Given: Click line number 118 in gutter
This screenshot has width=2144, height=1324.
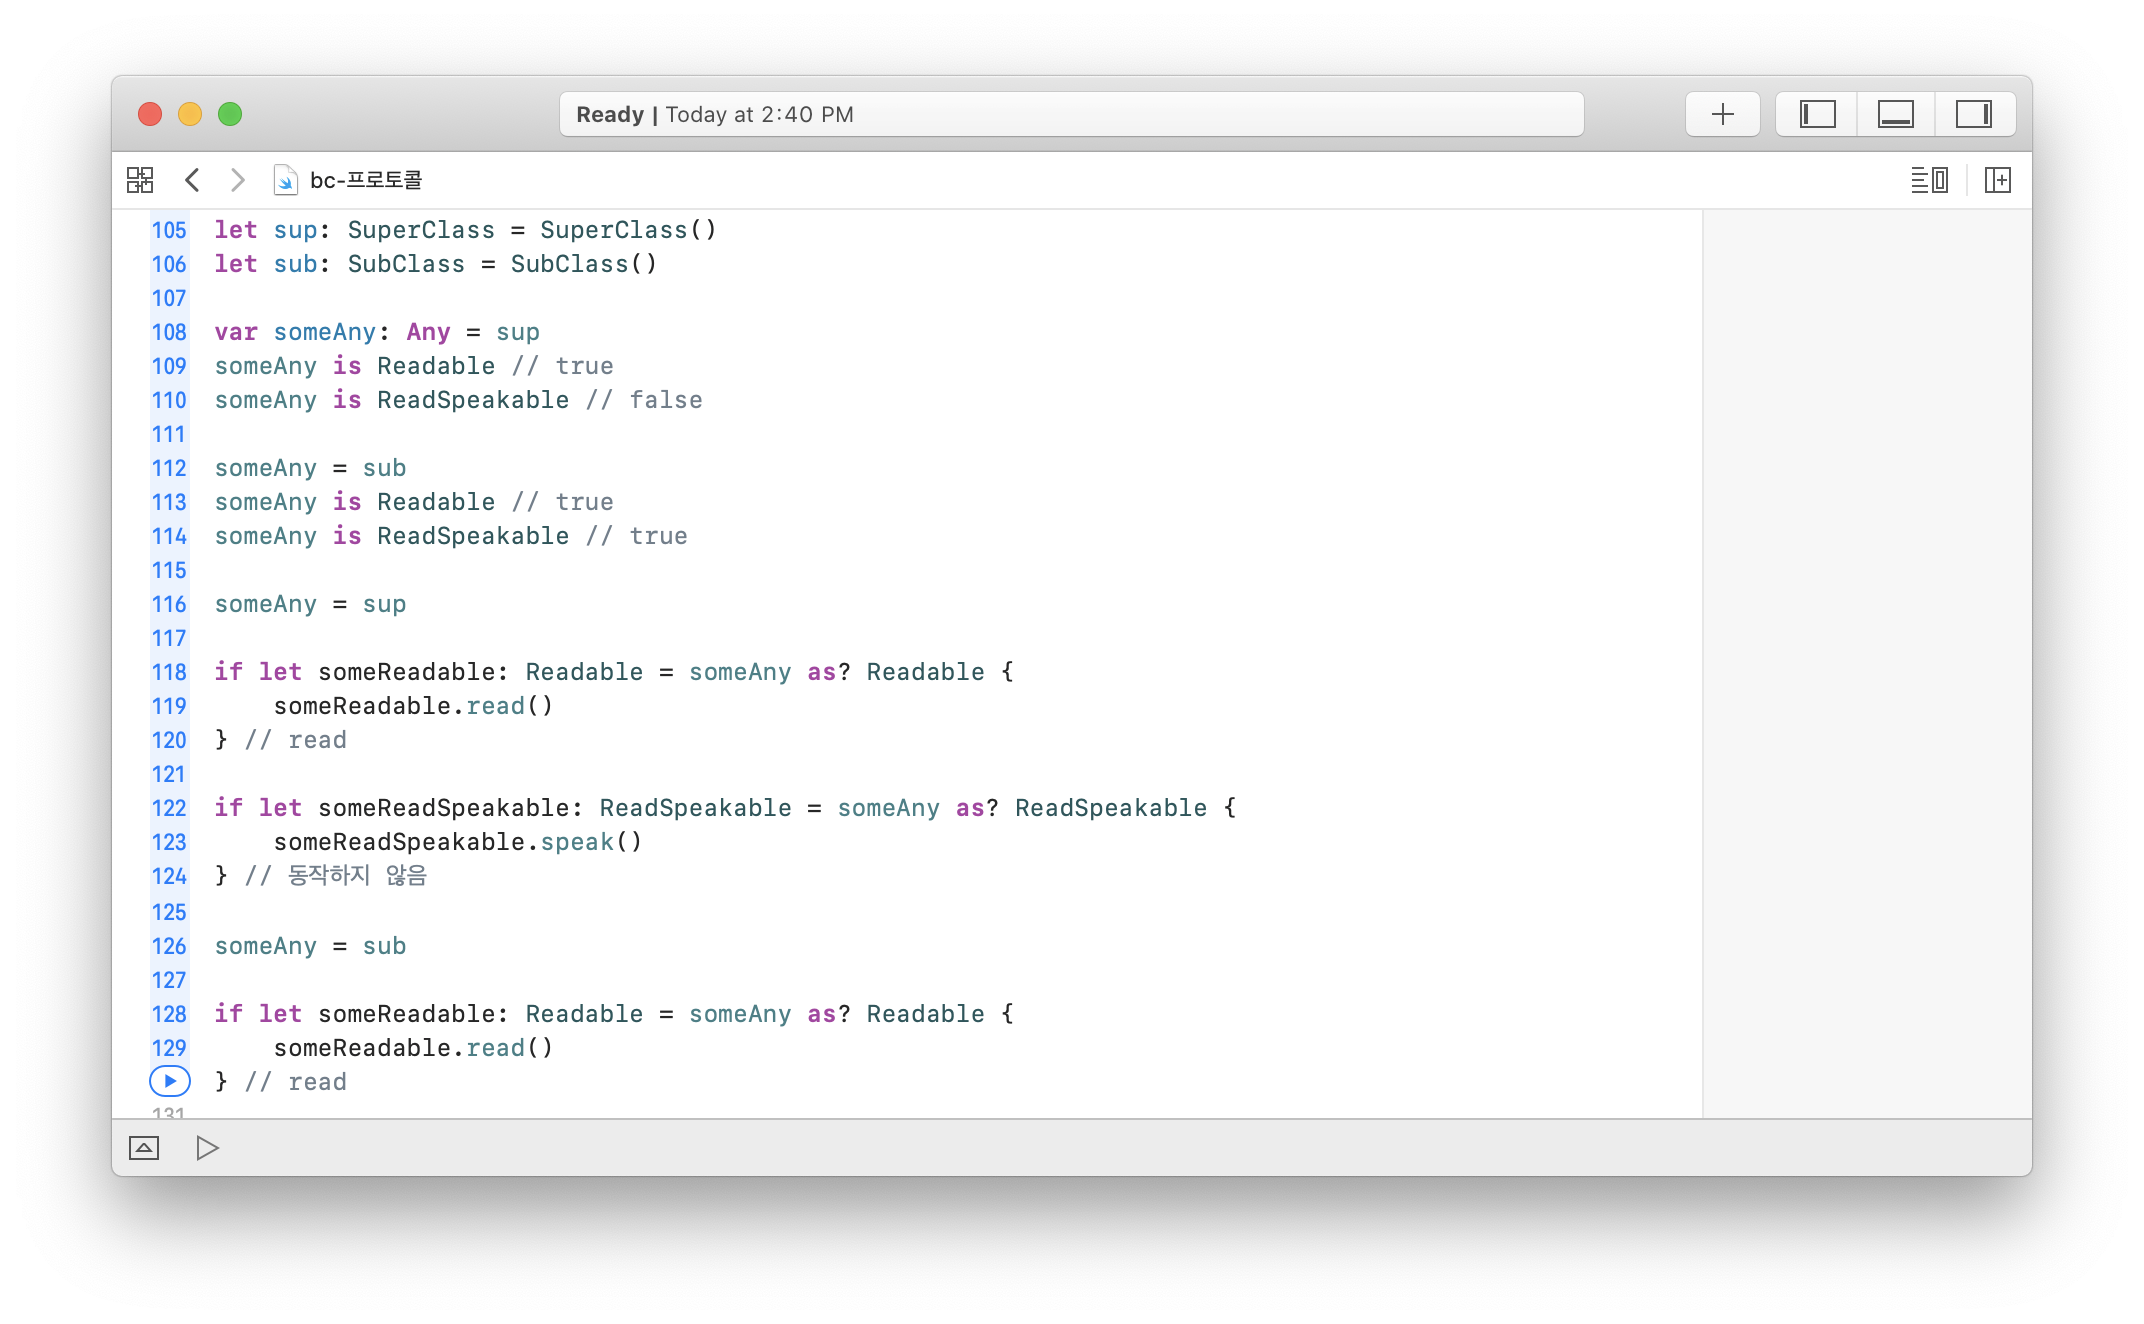Looking at the screenshot, I should (x=169, y=672).
